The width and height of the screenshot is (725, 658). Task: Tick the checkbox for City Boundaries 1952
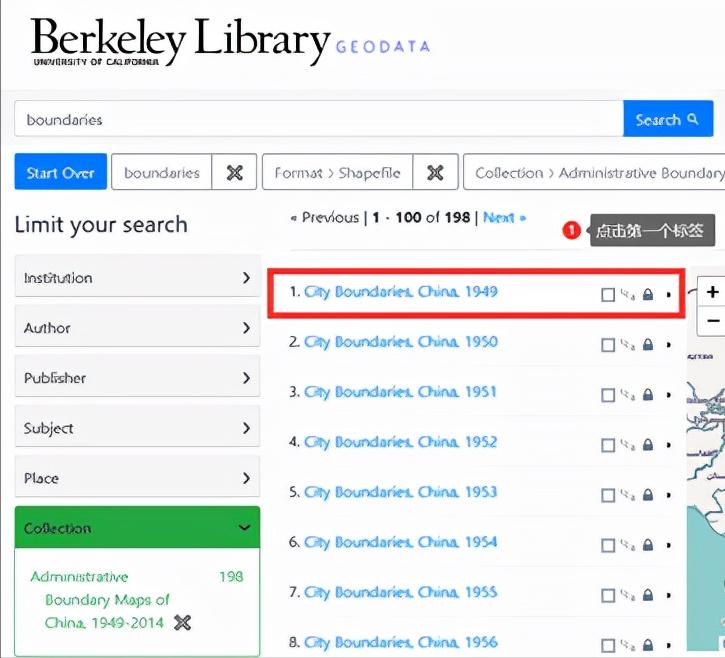pos(608,444)
